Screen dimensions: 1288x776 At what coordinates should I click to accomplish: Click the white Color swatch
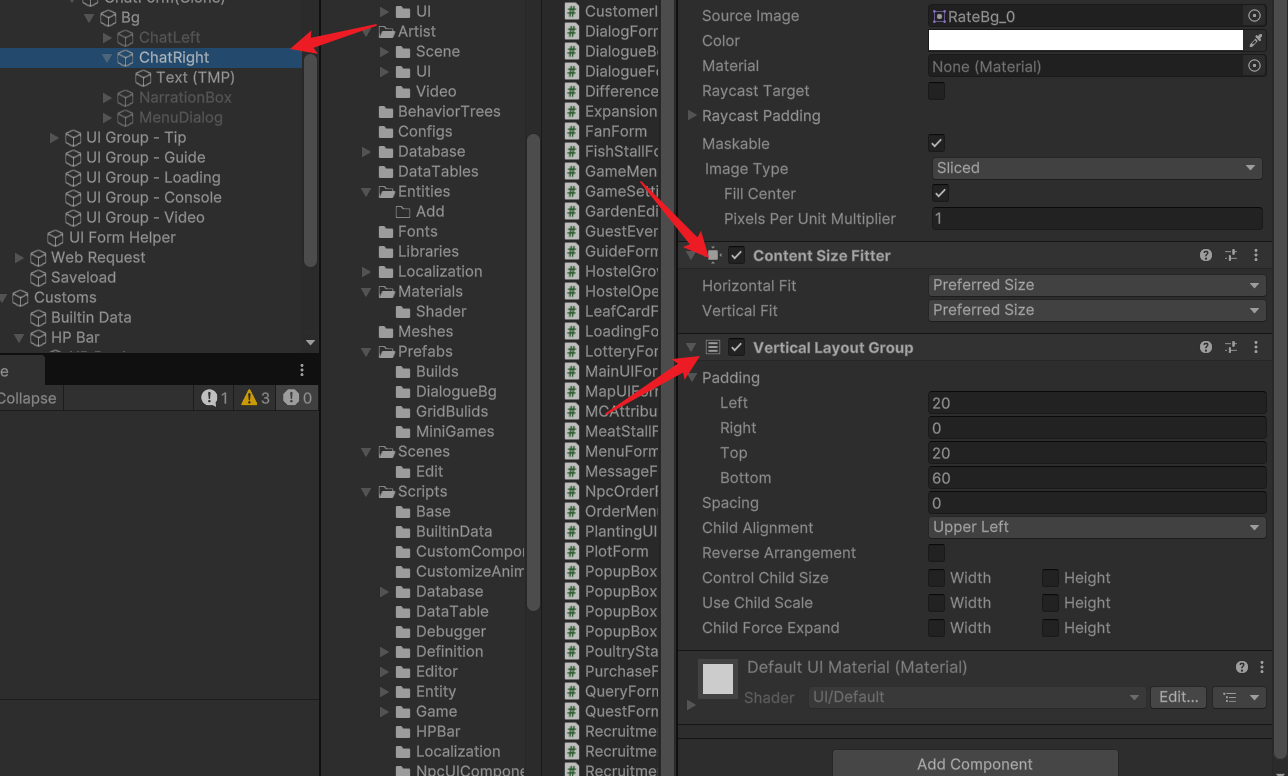[1086, 41]
